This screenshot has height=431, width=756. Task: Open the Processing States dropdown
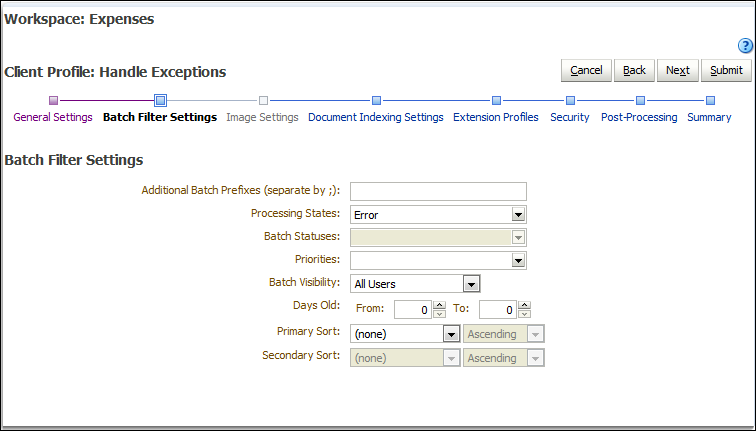[518, 215]
